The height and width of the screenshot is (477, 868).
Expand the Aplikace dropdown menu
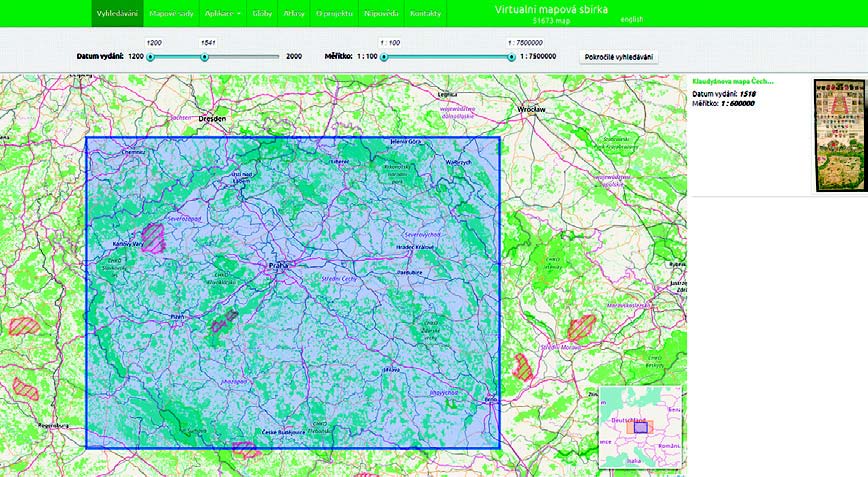222,14
